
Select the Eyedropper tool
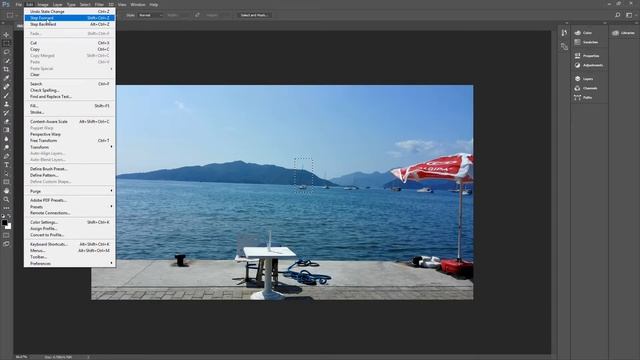6,78
